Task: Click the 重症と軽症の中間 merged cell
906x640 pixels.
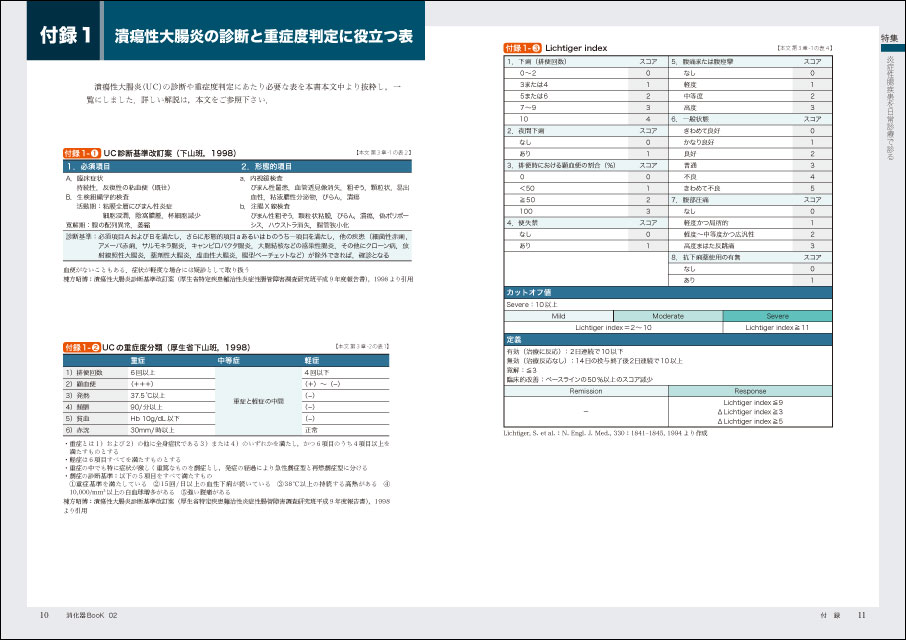Action: [x=256, y=401]
